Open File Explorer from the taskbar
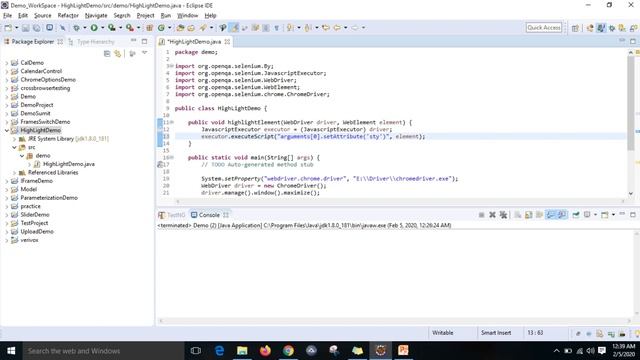 click(242, 351)
